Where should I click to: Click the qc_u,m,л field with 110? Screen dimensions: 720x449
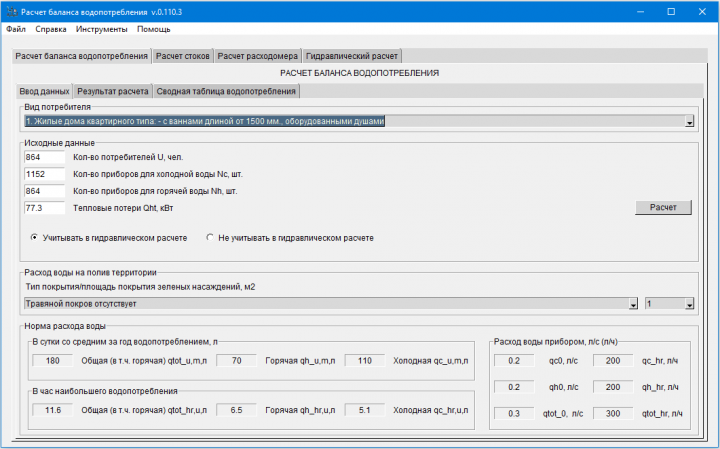click(365, 361)
